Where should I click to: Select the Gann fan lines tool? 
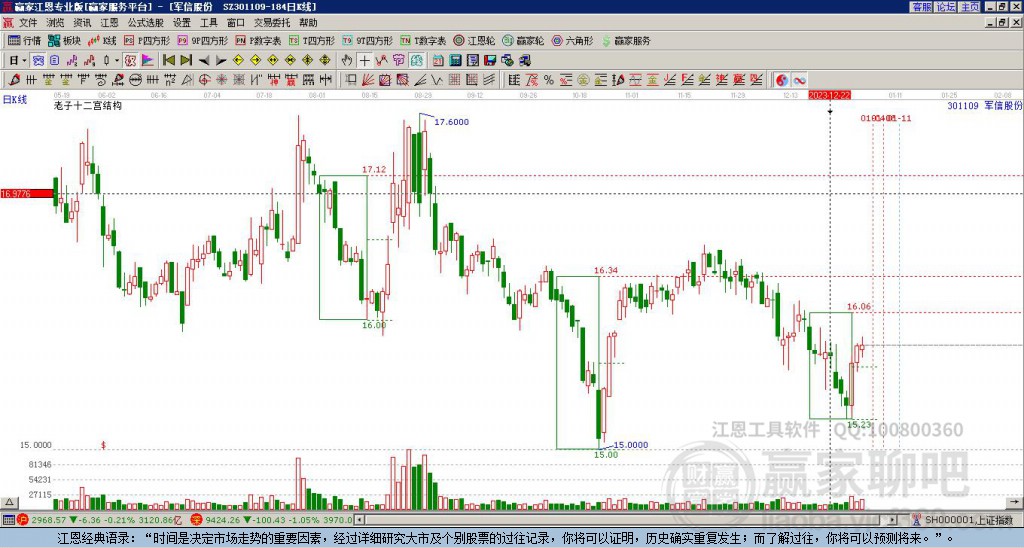click(367, 80)
